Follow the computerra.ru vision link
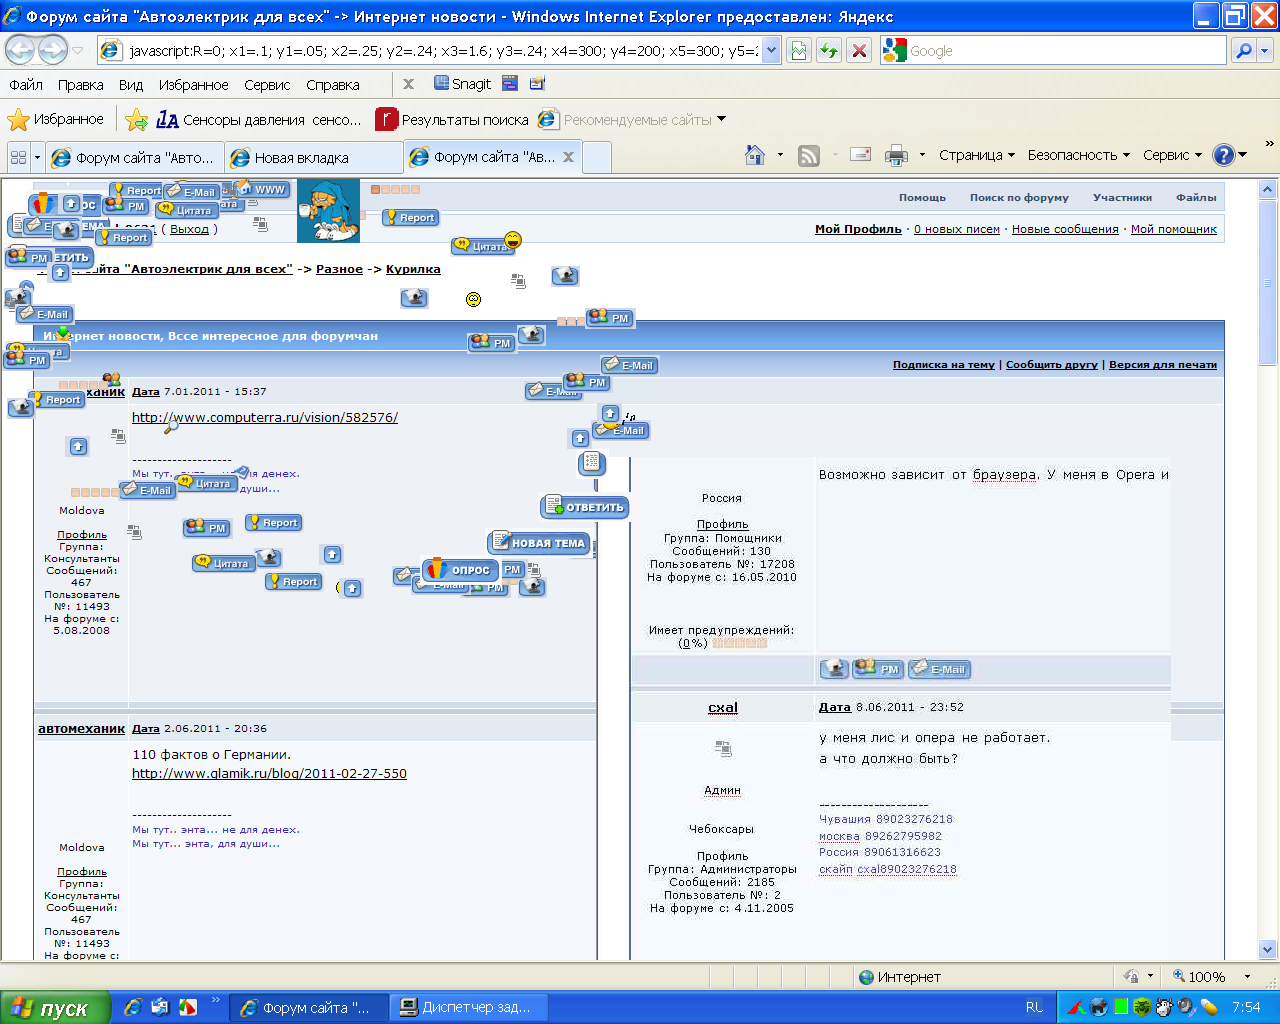The height and width of the screenshot is (1024, 1280). (x=265, y=417)
